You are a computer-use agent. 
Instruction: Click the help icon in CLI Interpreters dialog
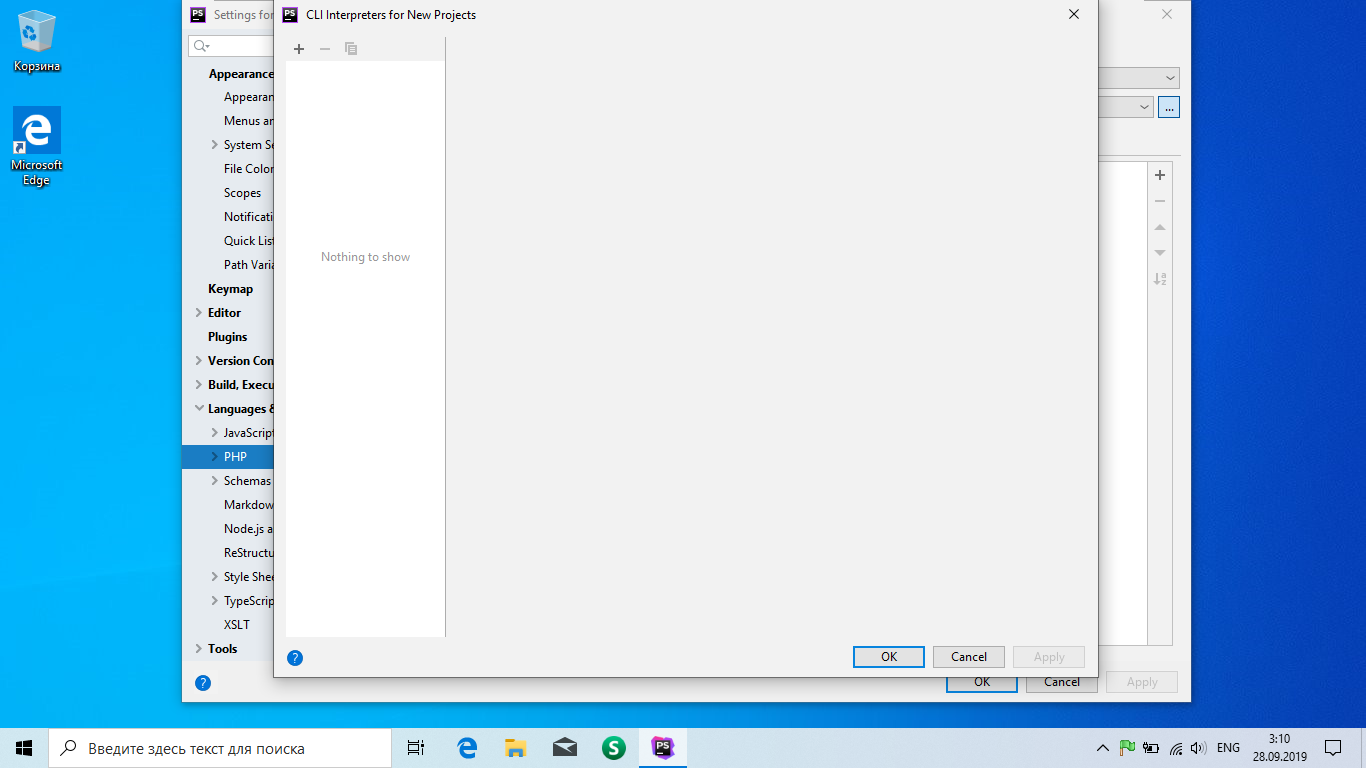(x=295, y=658)
